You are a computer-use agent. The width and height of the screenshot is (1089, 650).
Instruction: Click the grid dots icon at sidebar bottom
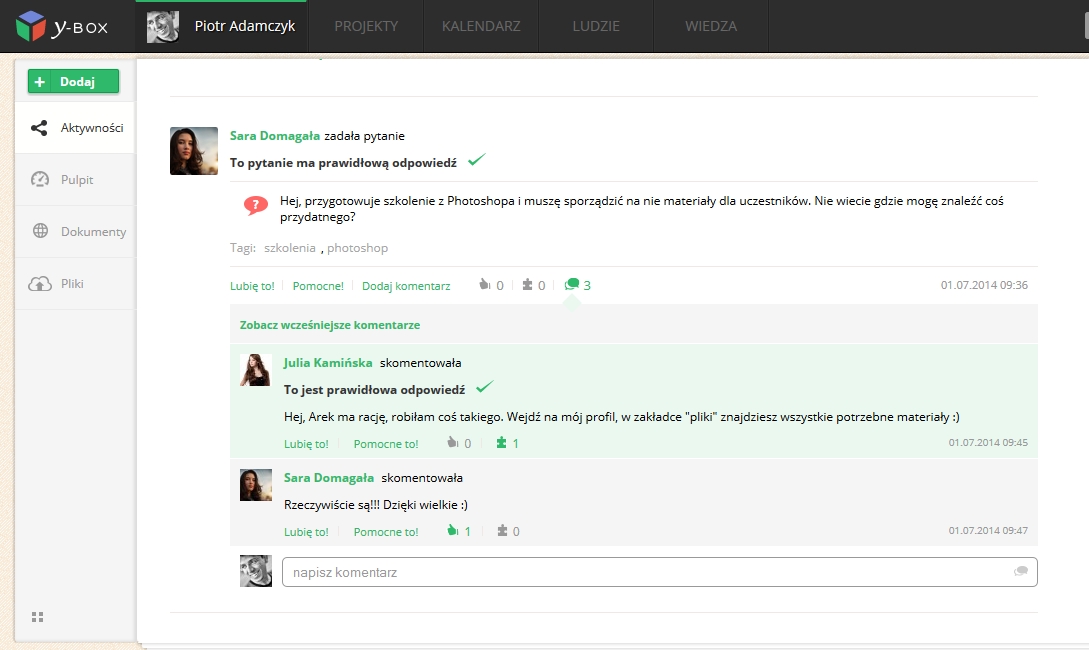[x=38, y=617]
